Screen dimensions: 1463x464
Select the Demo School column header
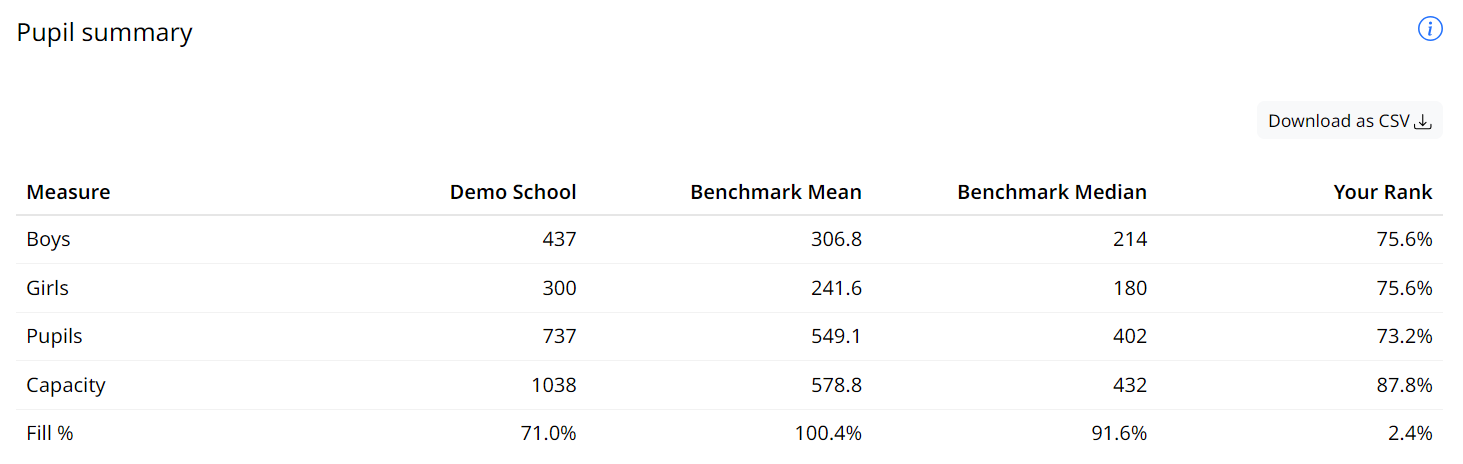click(513, 192)
